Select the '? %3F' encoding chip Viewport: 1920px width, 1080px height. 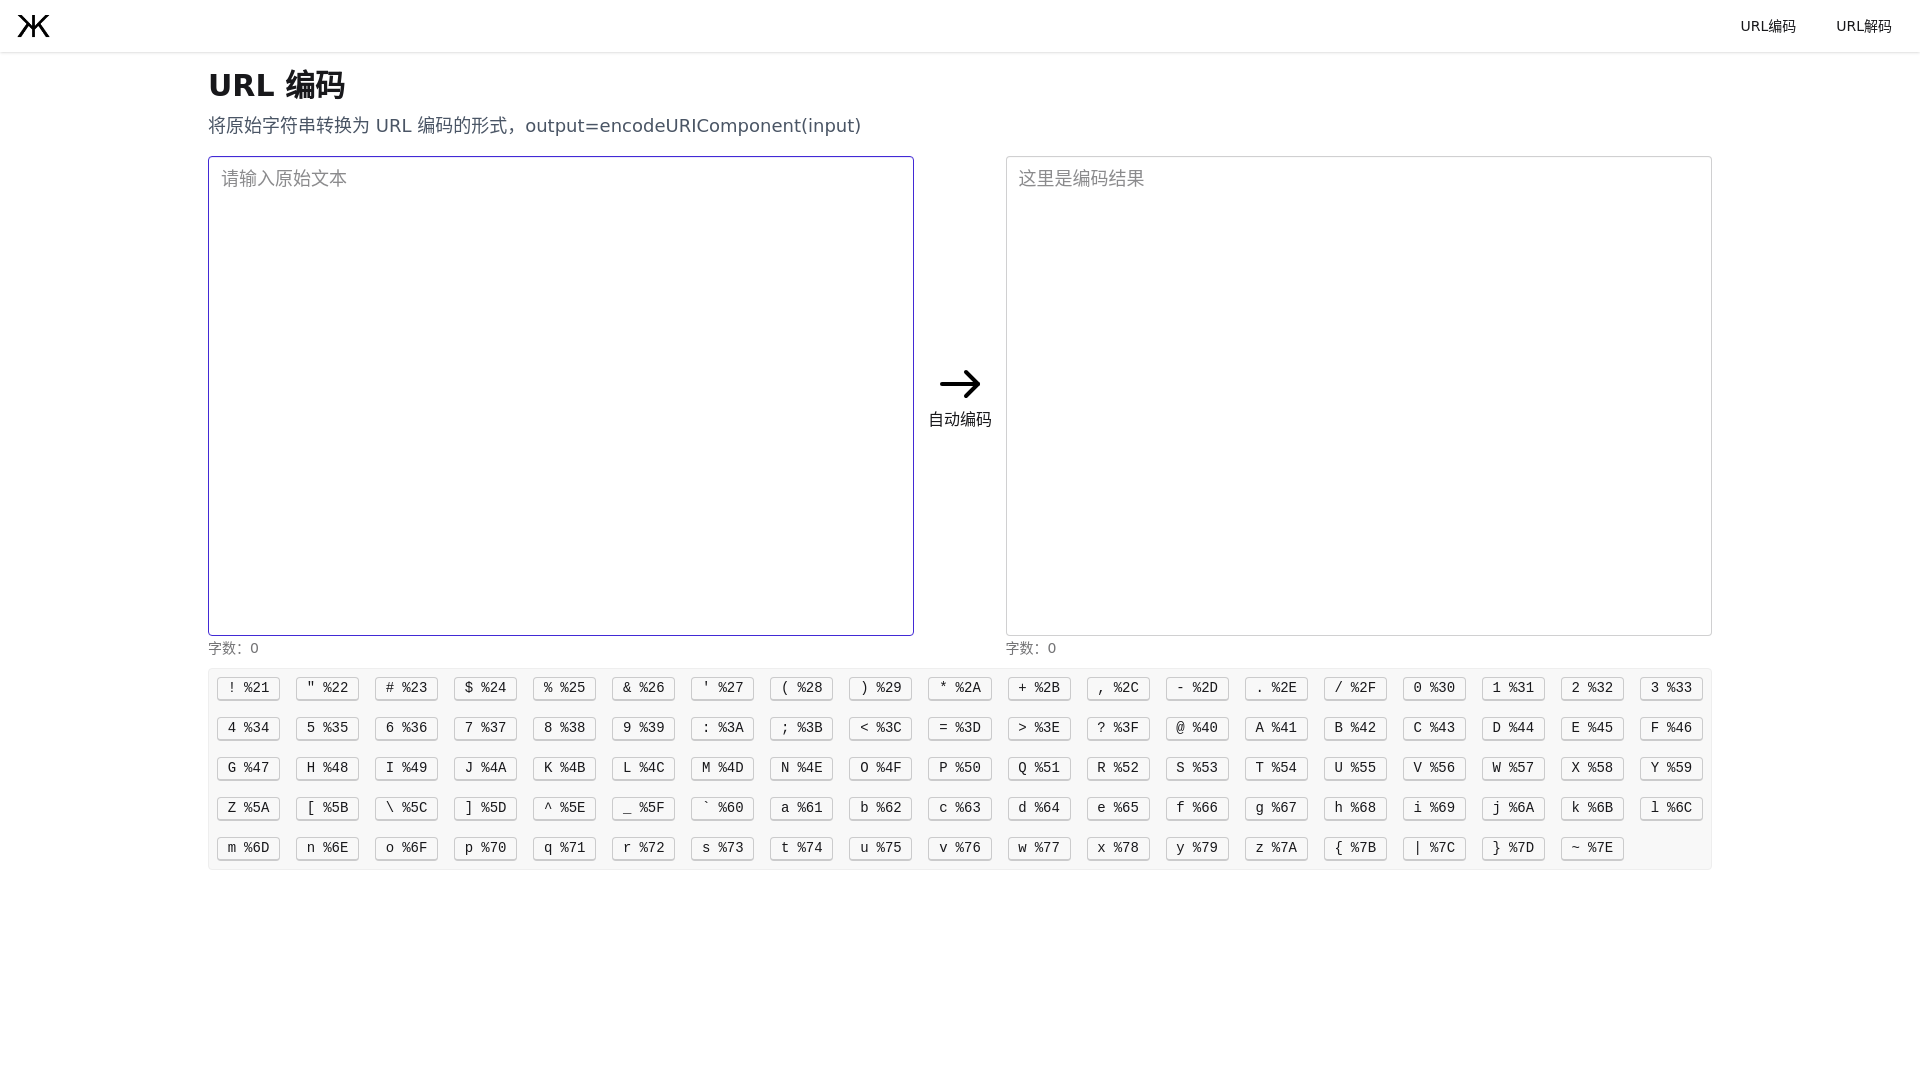(x=1118, y=728)
